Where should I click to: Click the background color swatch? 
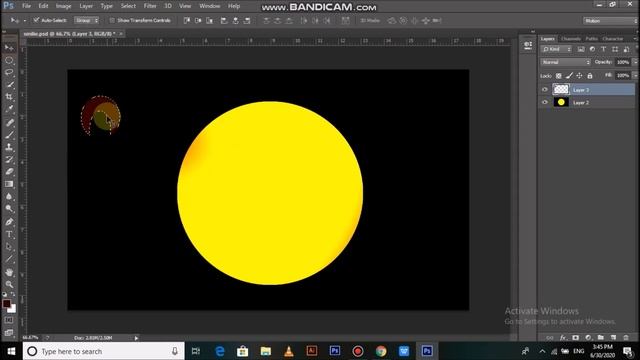[x=13, y=309]
